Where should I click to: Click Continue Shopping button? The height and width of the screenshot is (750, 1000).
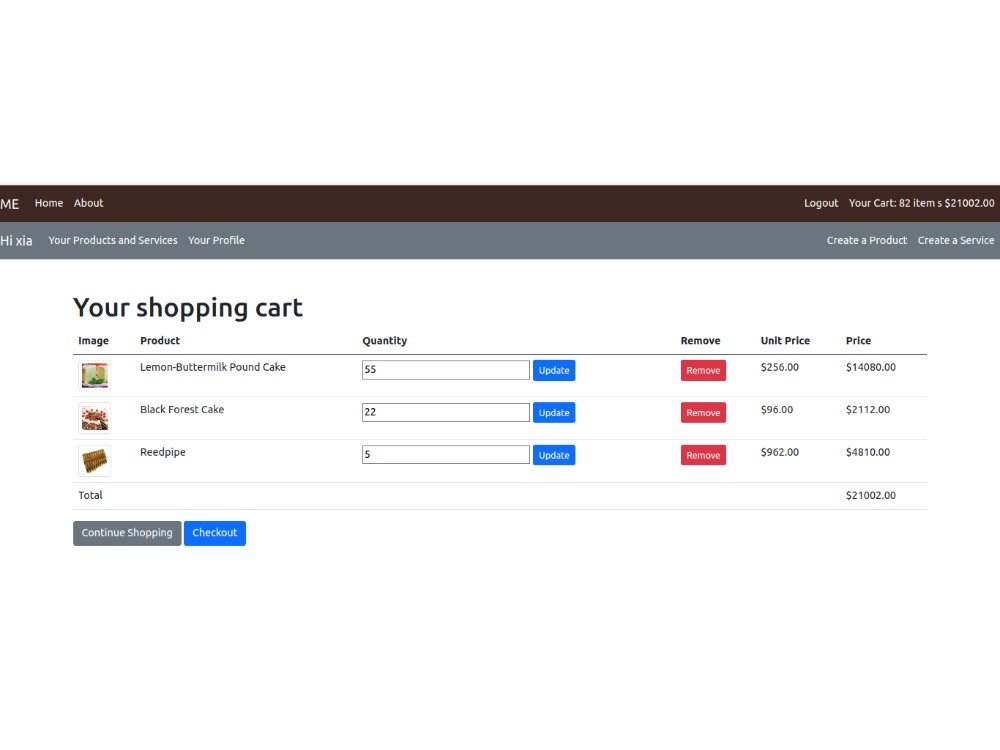click(x=127, y=533)
